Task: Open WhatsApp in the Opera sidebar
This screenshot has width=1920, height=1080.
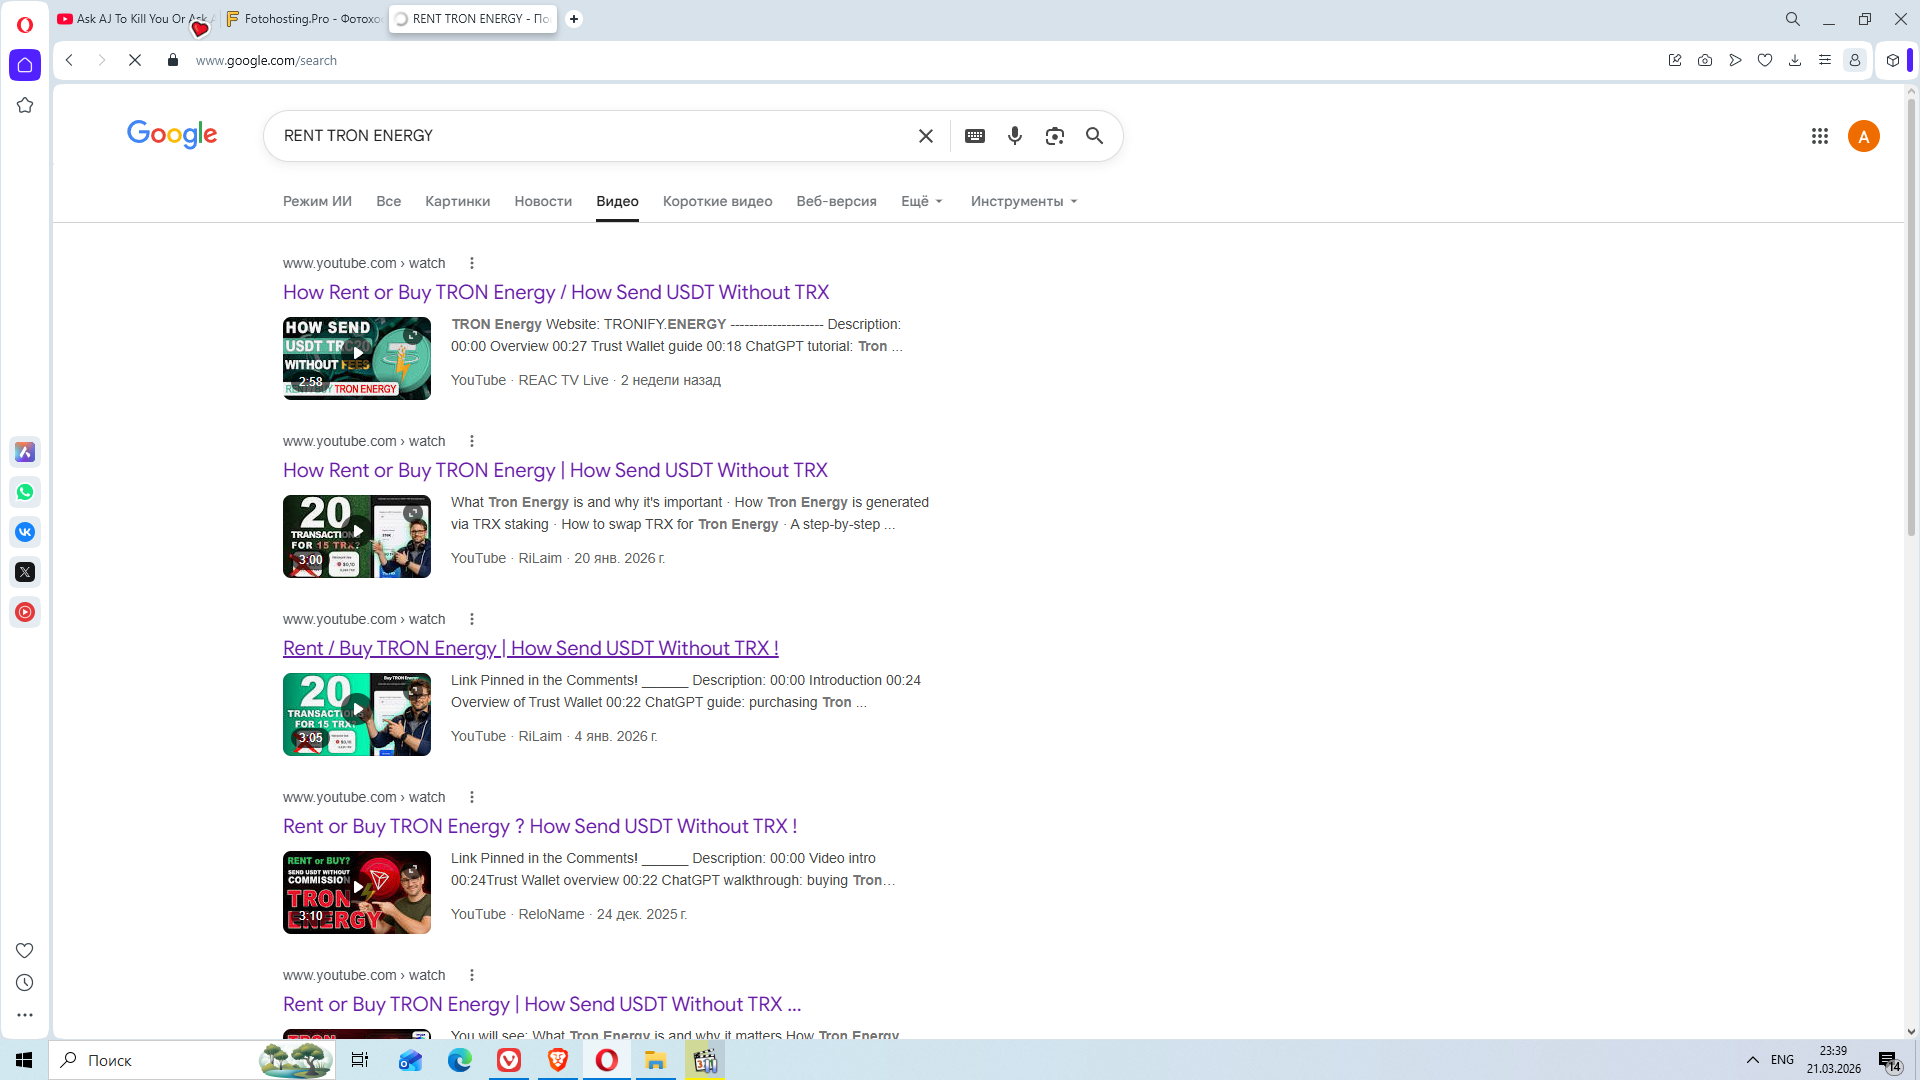Action: (25, 492)
